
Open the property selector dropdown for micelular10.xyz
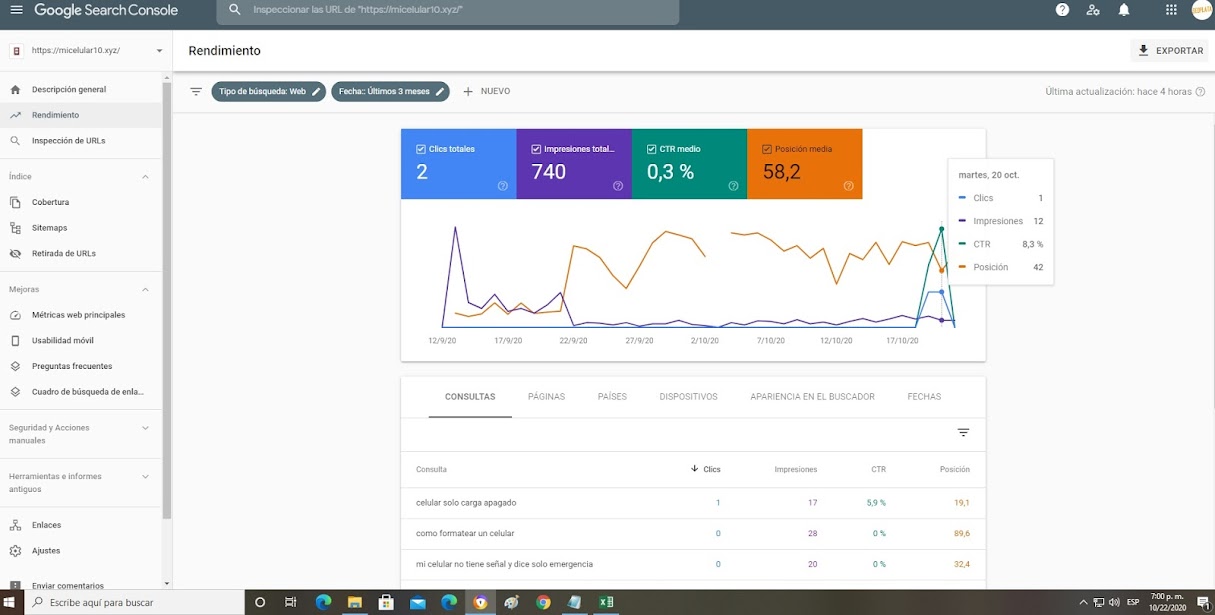159,51
